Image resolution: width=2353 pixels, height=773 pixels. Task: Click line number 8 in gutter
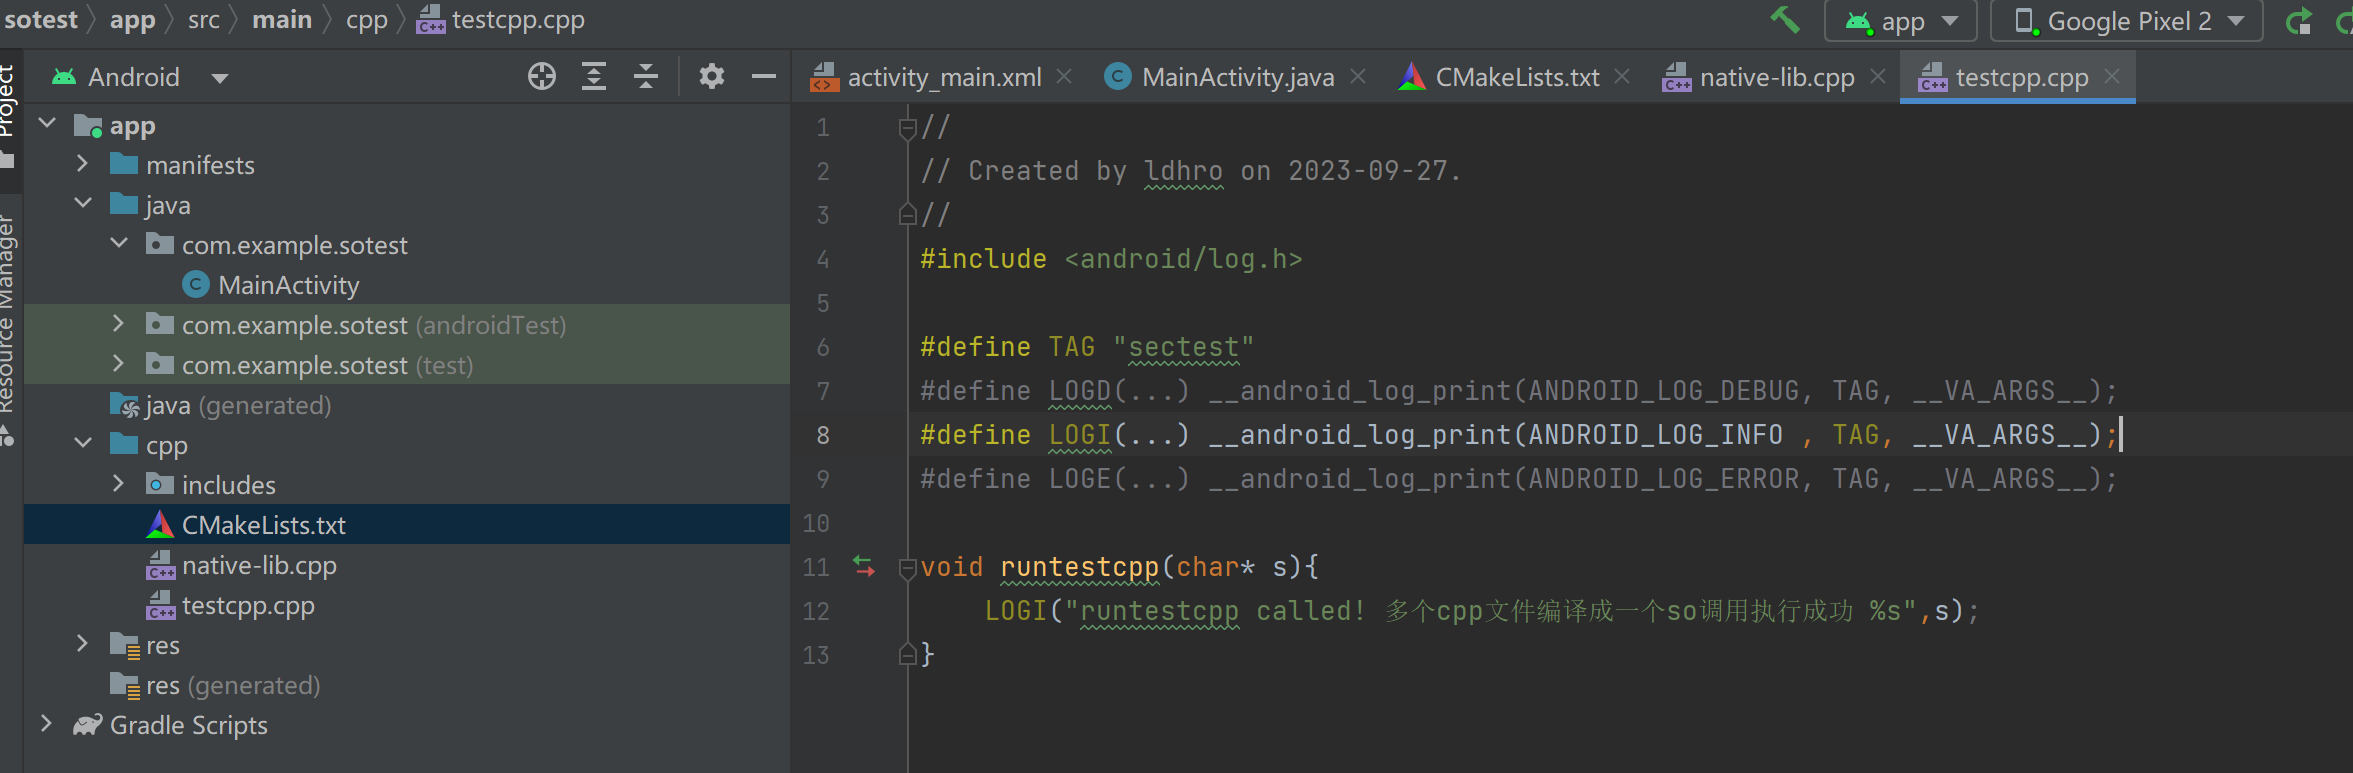pyautogui.click(x=823, y=435)
